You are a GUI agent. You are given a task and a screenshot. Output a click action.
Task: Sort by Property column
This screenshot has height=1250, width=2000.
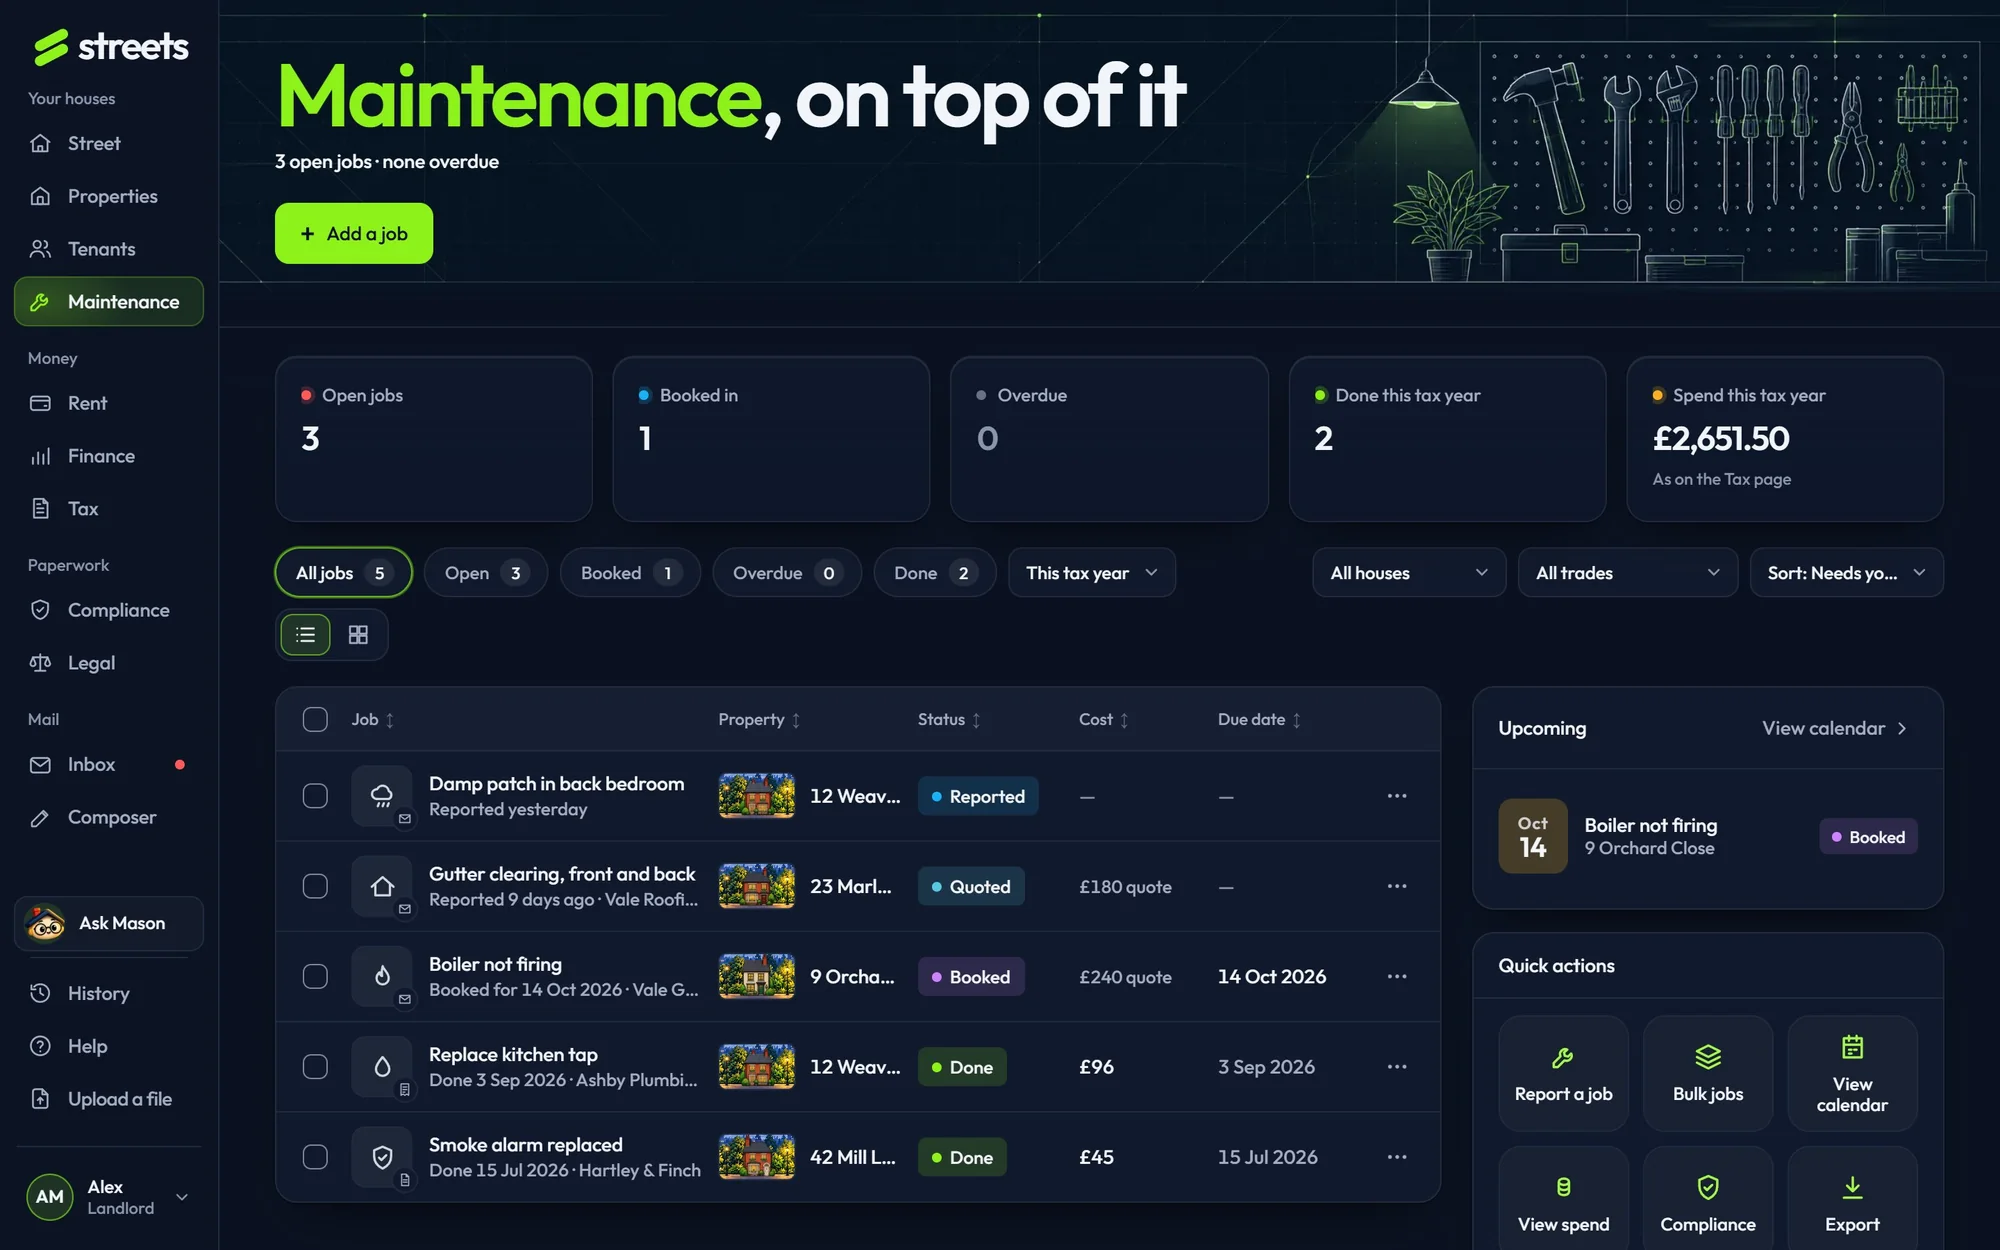pyautogui.click(x=760, y=720)
